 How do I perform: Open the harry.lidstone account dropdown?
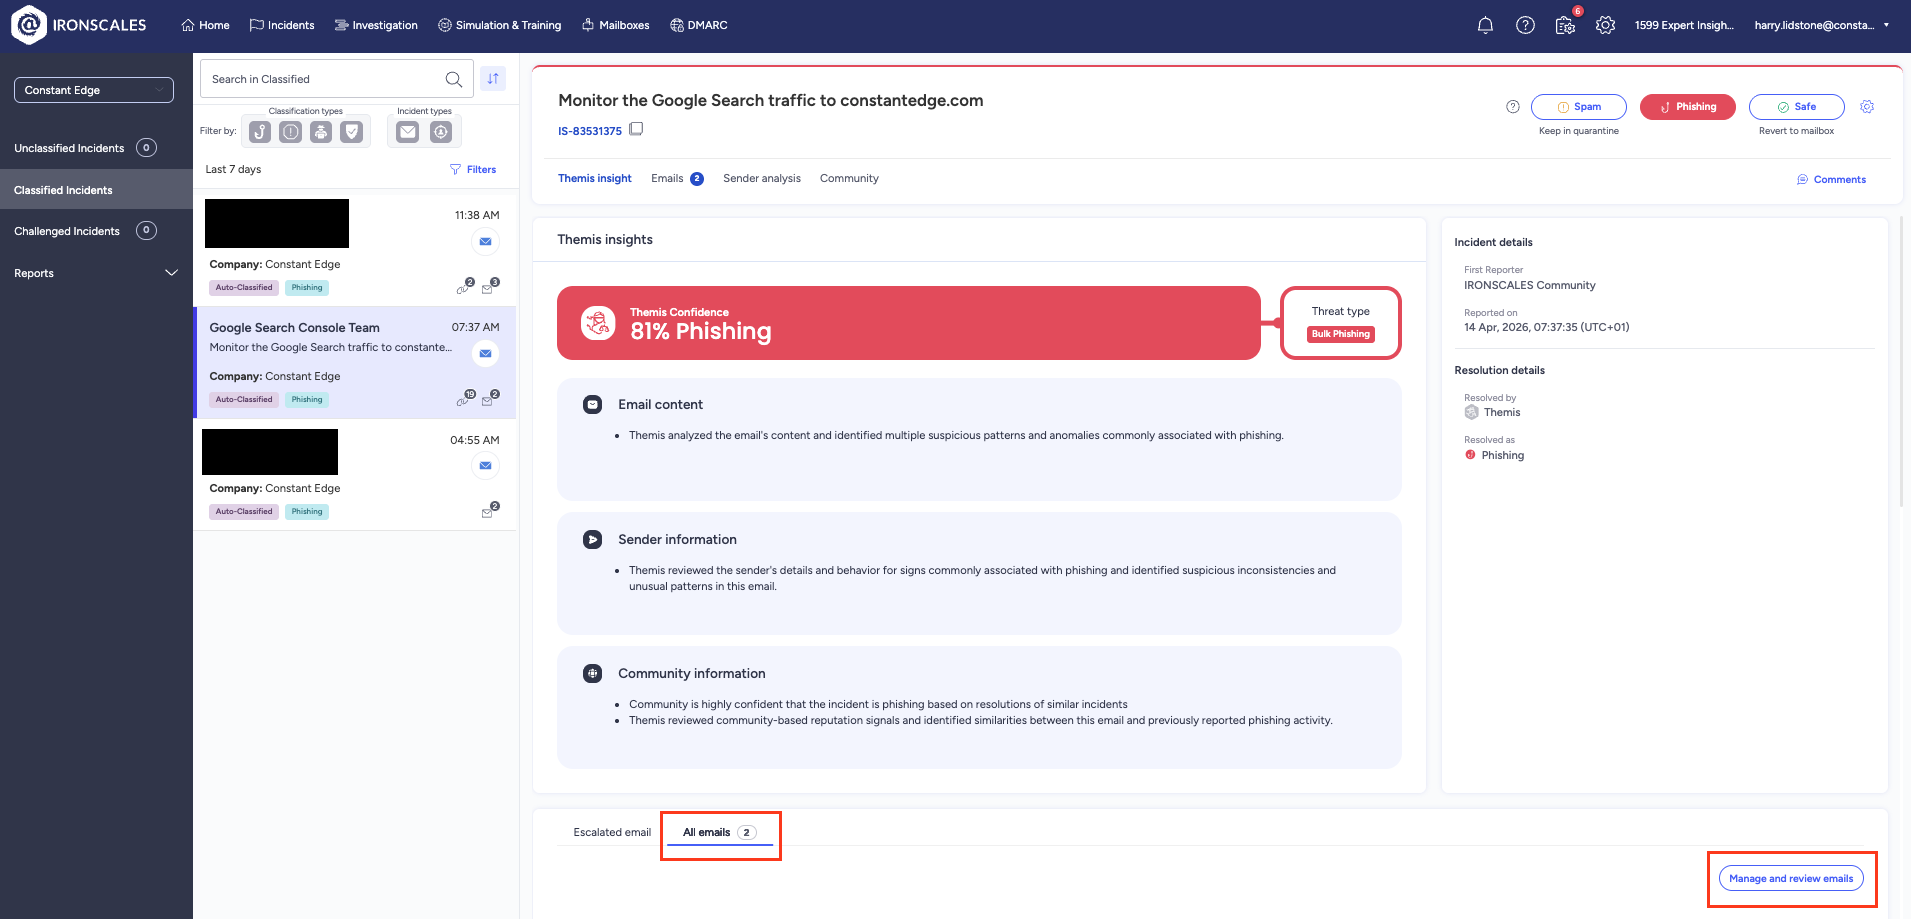coord(1822,25)
